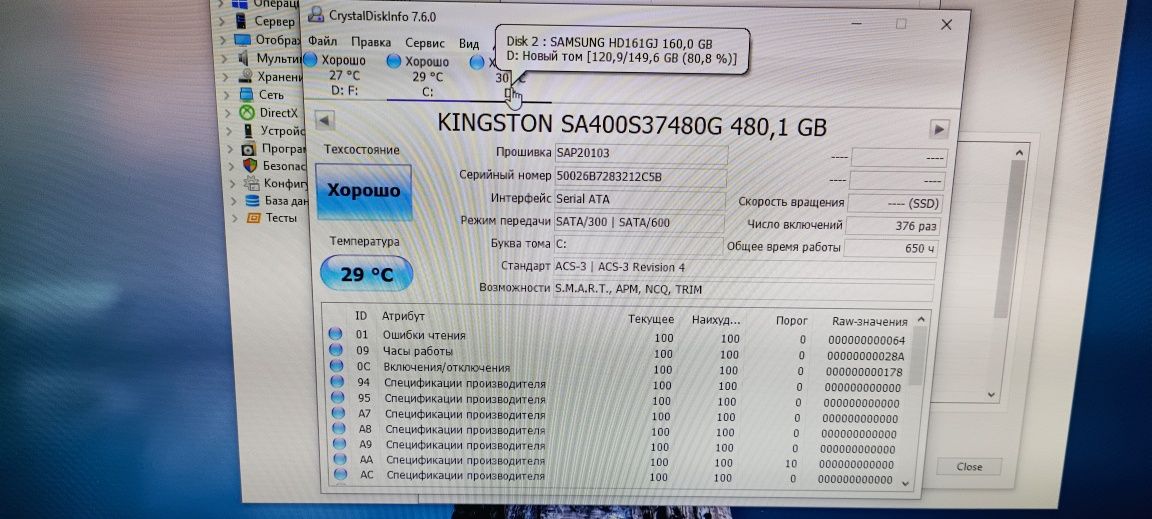
Task: Click the Мультимедиа speaker icon
Action: (243, 59)
